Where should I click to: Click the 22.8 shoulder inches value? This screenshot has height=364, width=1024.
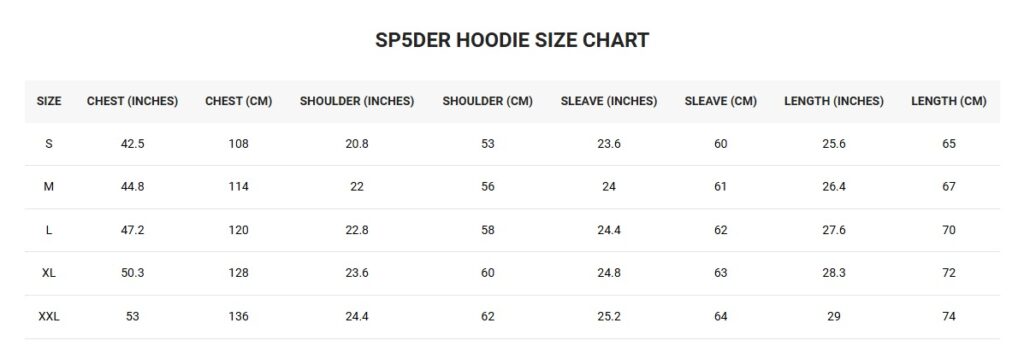(x=357, y=230)
